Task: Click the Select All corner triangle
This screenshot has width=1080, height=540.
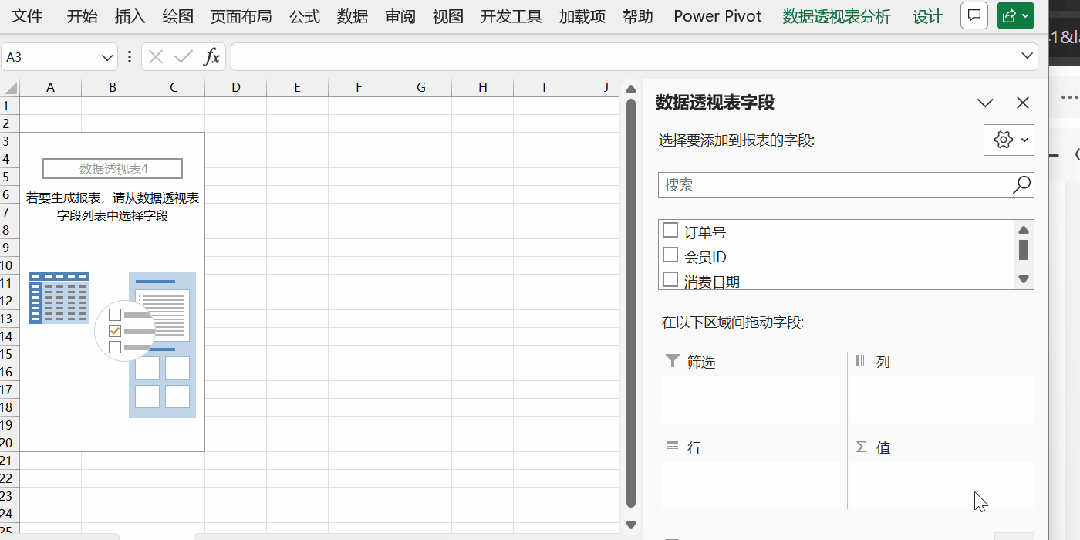Action: pyautogui.click(x=10, y=87)
